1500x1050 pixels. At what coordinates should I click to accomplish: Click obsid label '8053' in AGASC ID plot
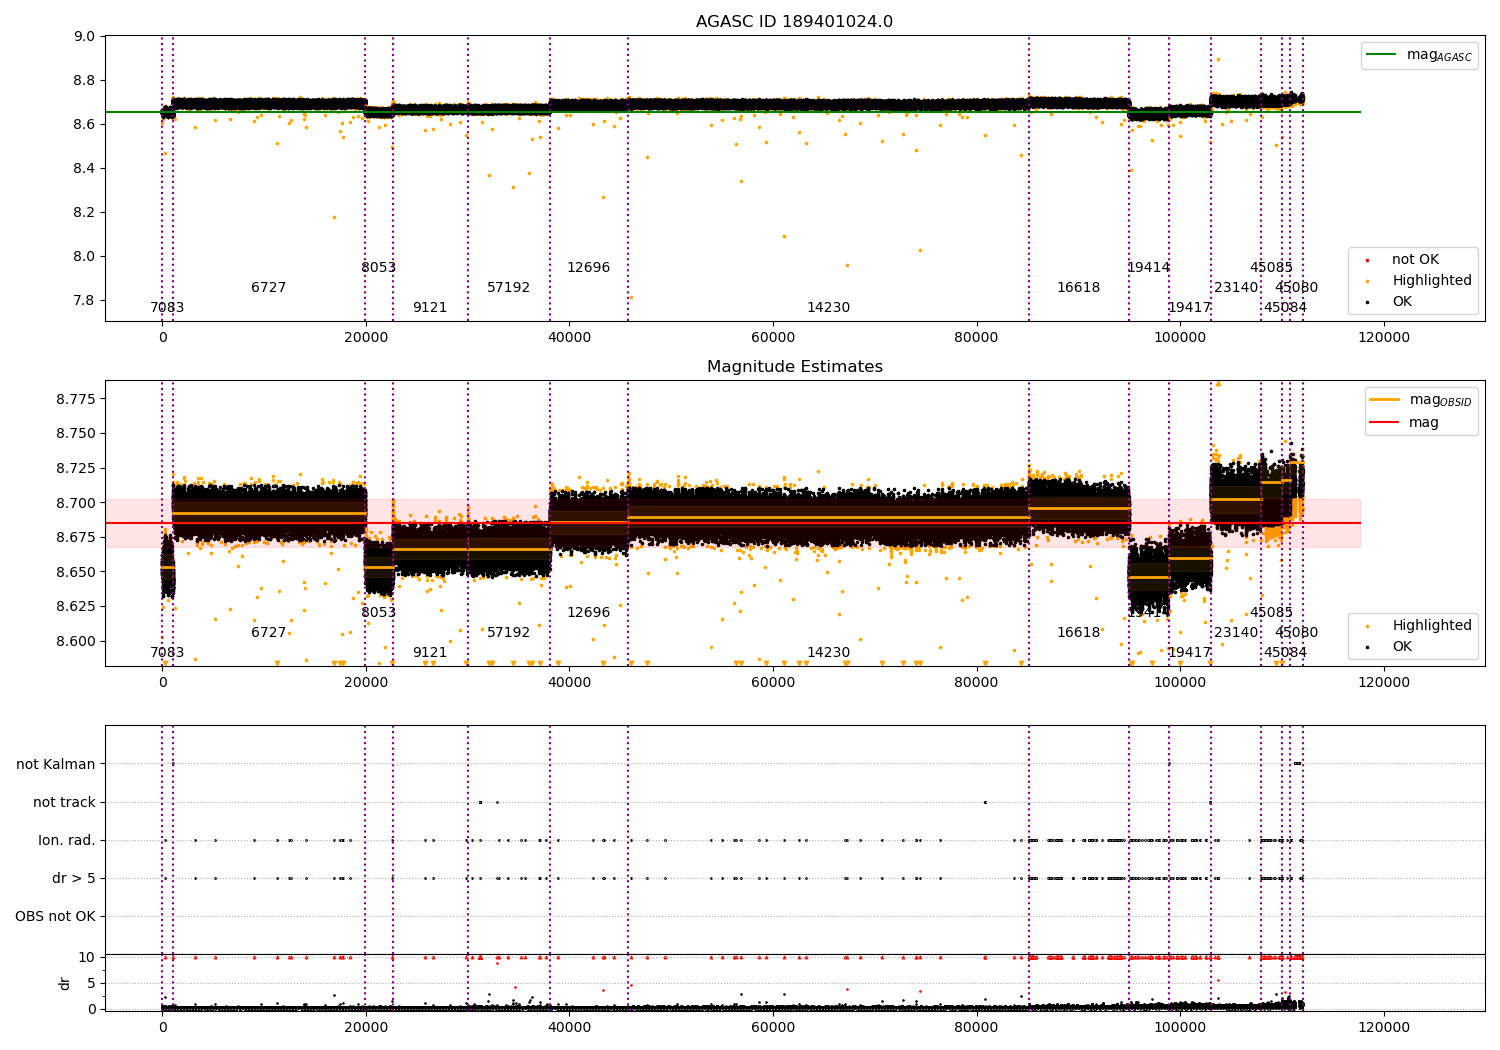378,268
